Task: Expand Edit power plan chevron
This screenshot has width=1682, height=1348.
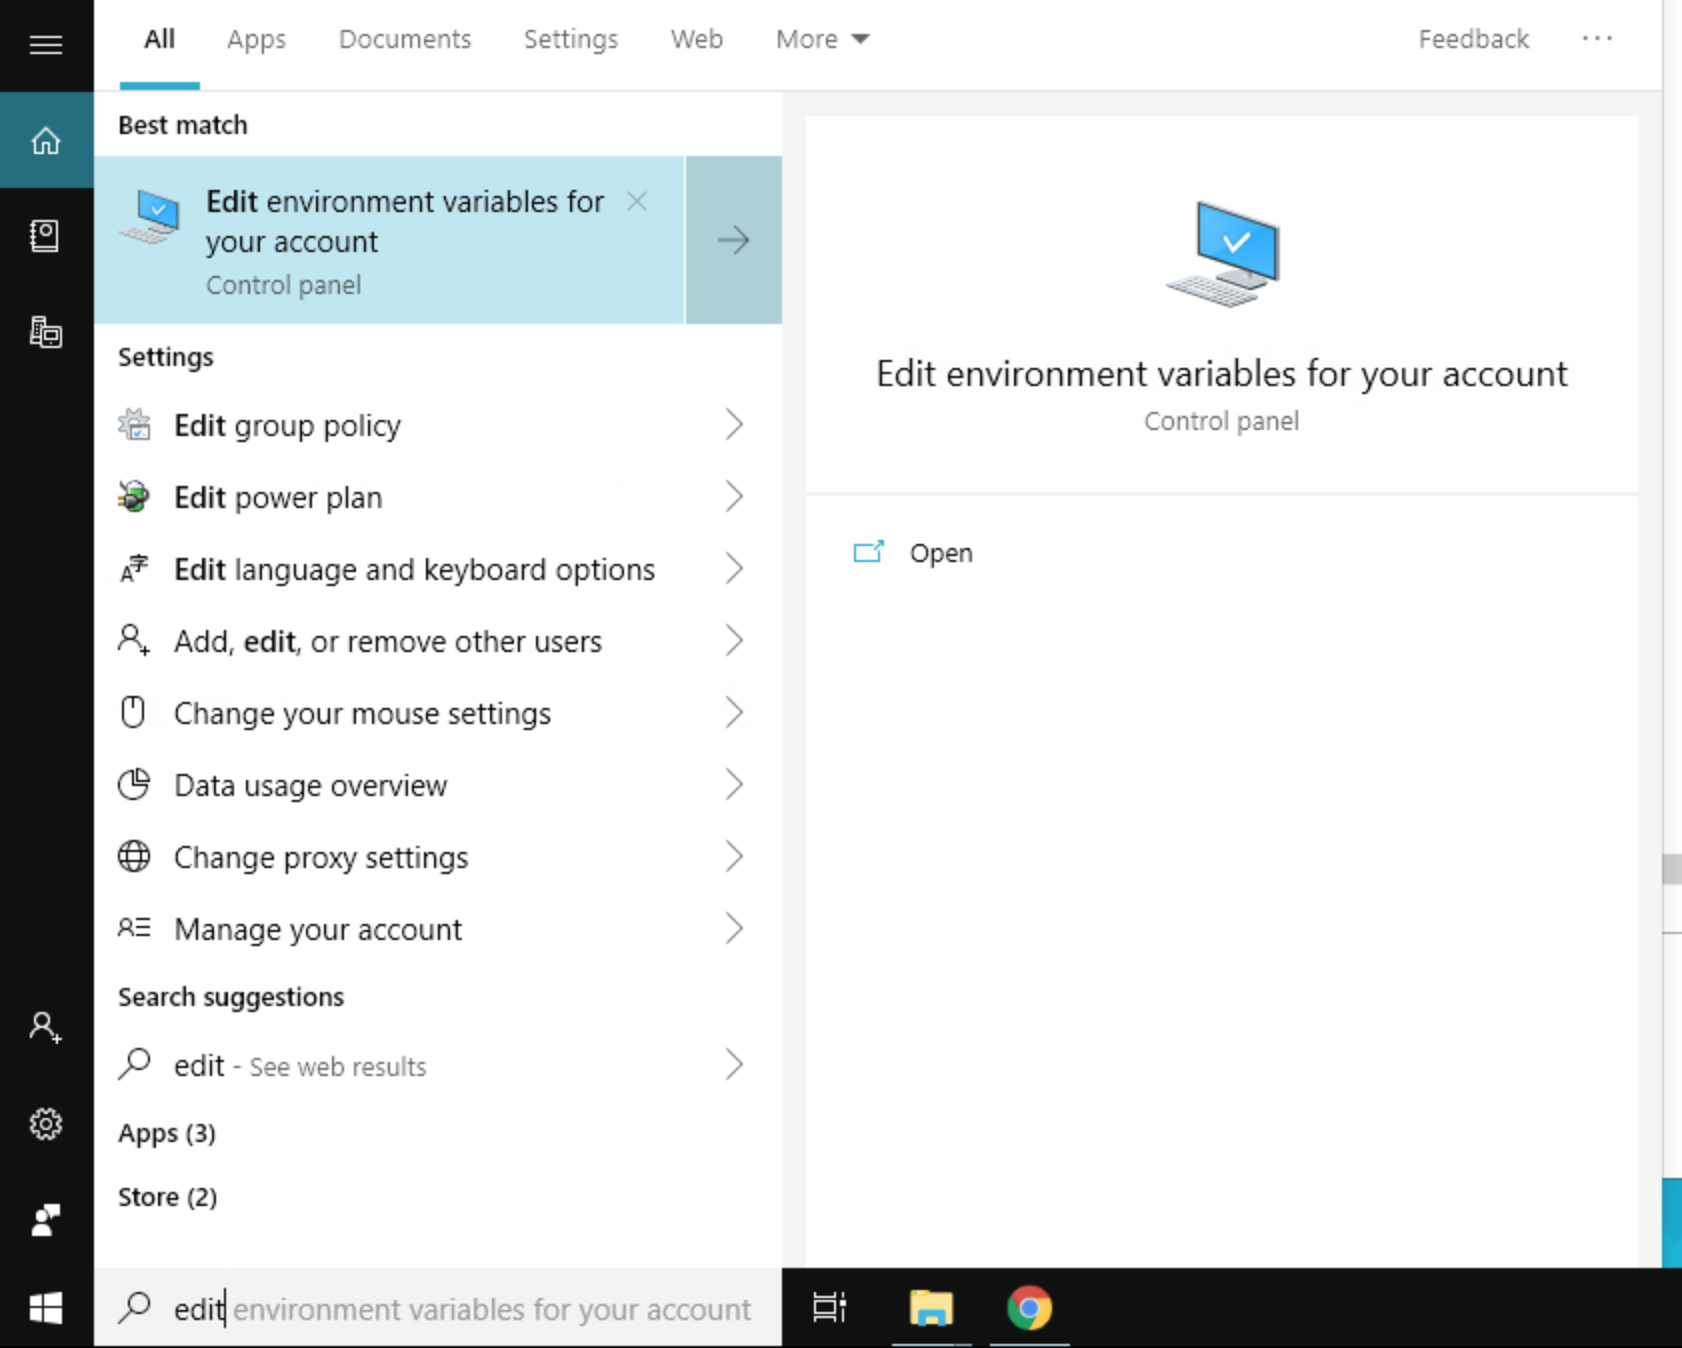Action: pyautogui.click(x=734, y=497)
